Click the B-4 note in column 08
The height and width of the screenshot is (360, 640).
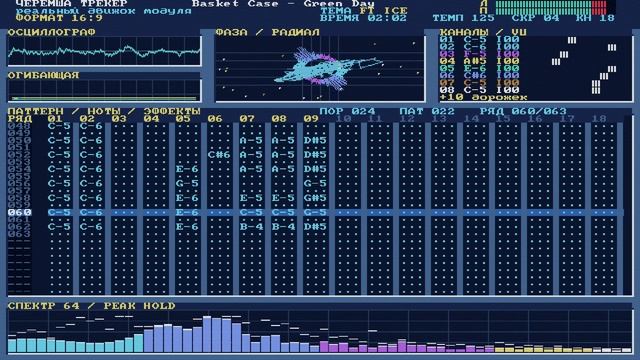tap(283, 227)
